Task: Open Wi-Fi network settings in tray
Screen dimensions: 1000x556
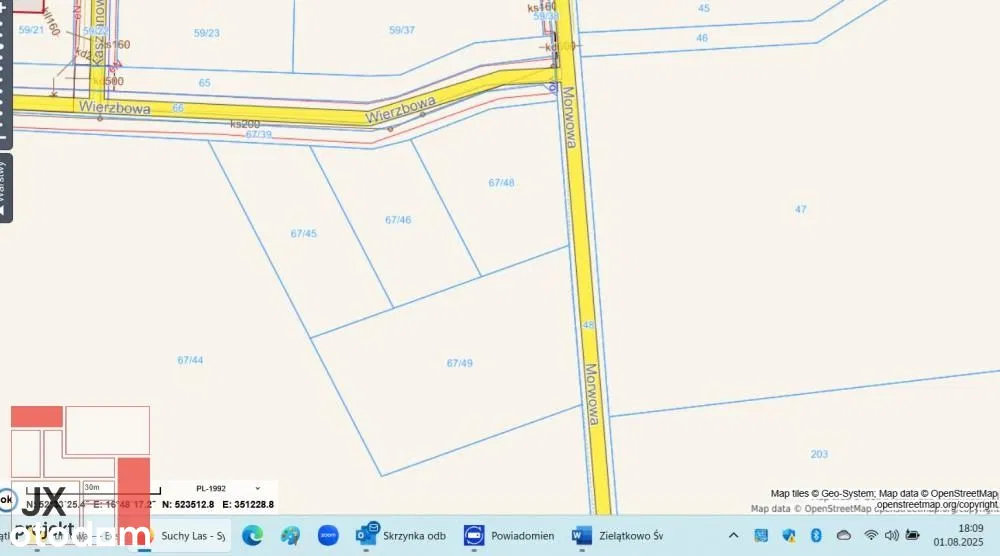Action: tap(871, 536)
